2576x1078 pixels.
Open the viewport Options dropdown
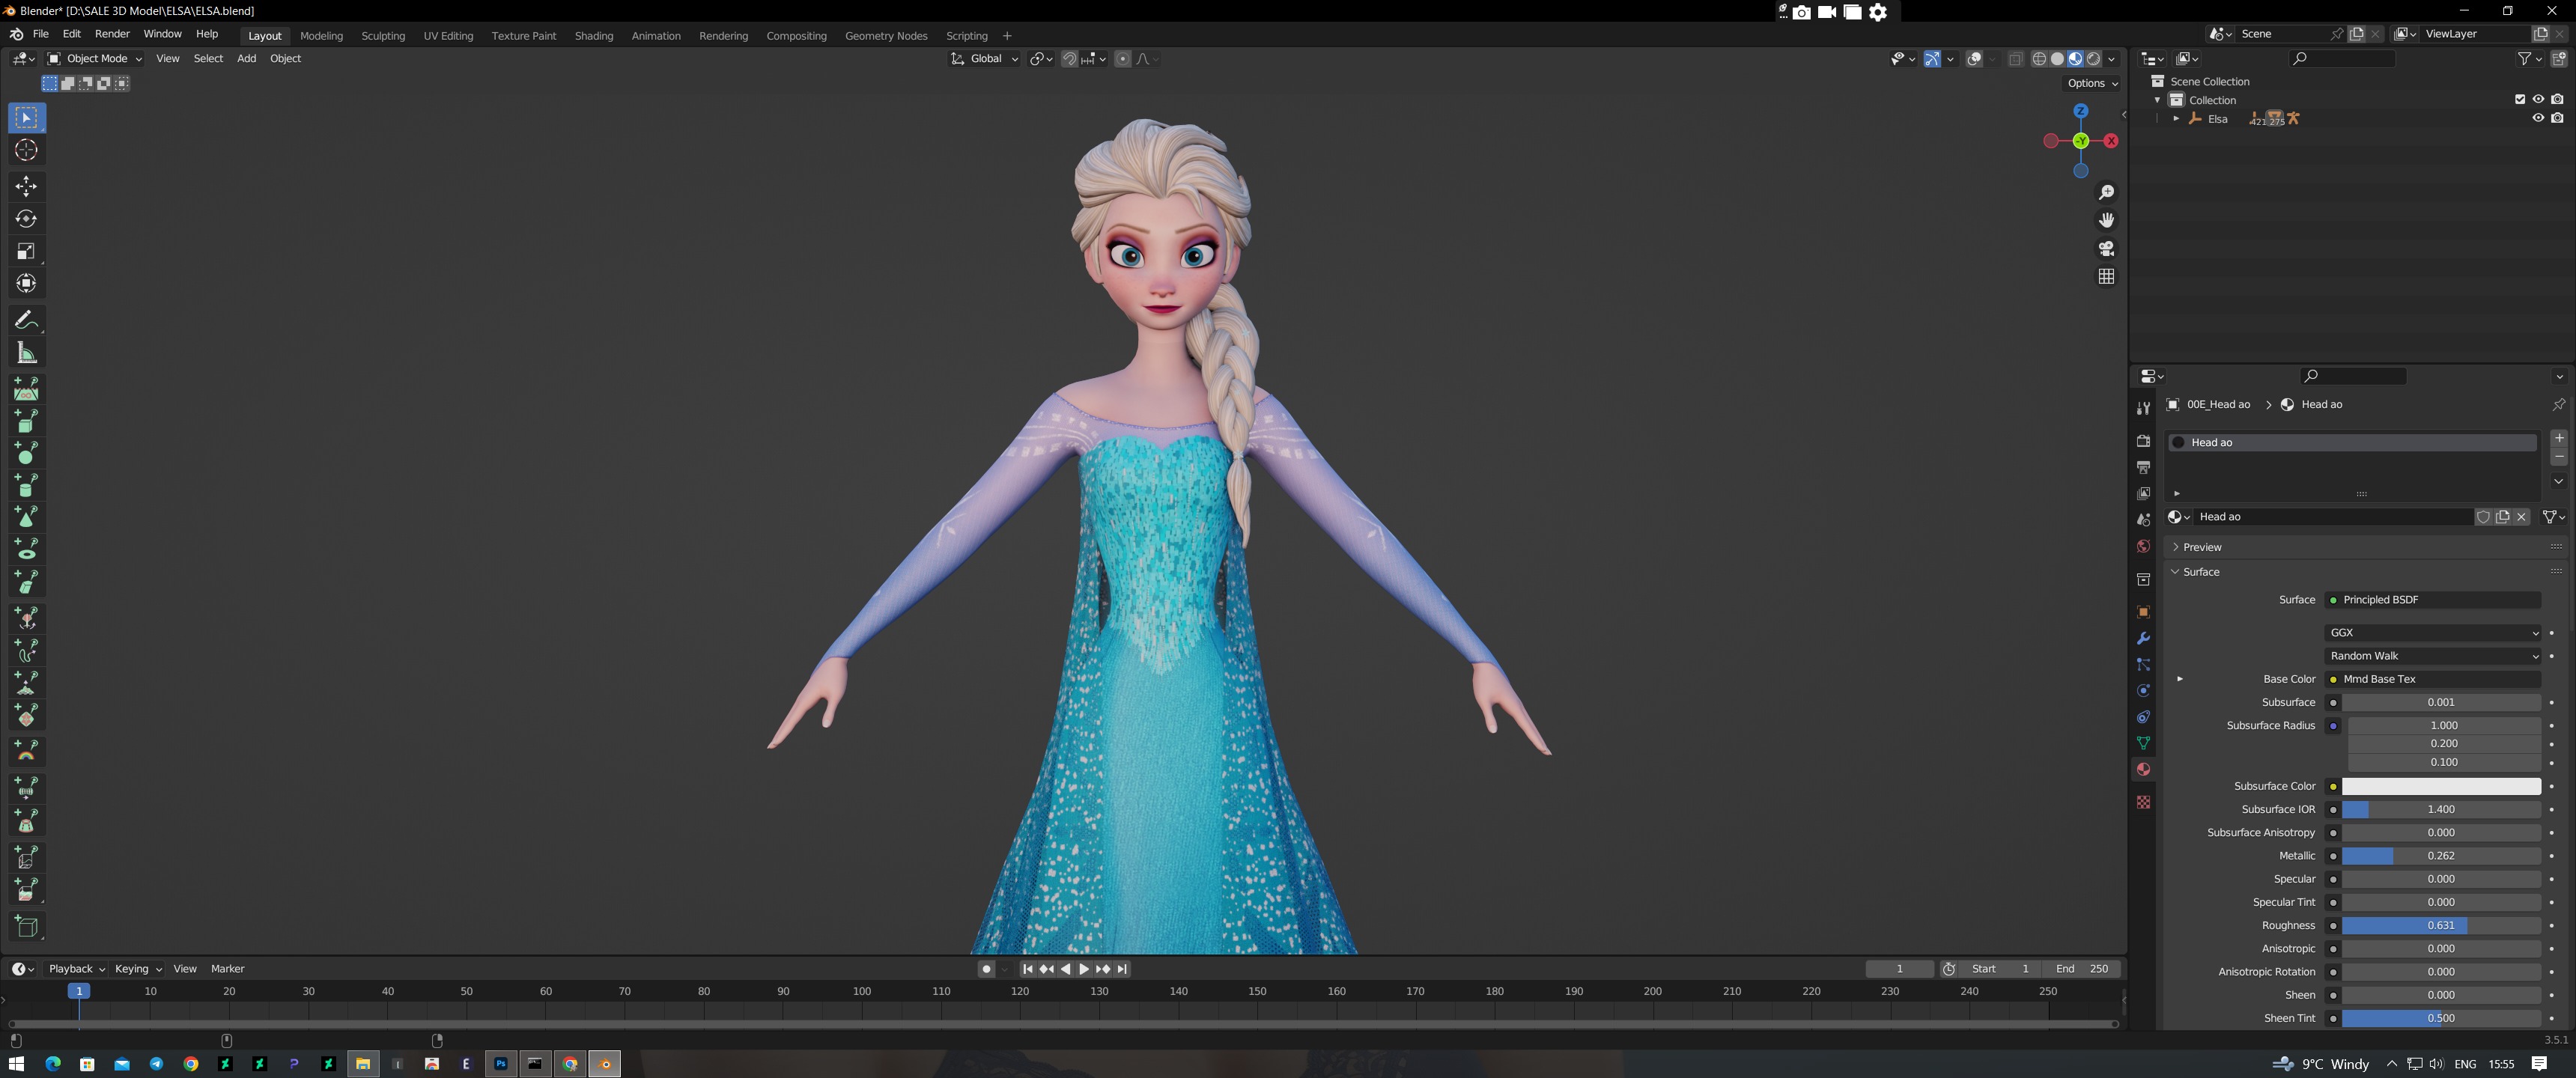(x=2092, y=83)
